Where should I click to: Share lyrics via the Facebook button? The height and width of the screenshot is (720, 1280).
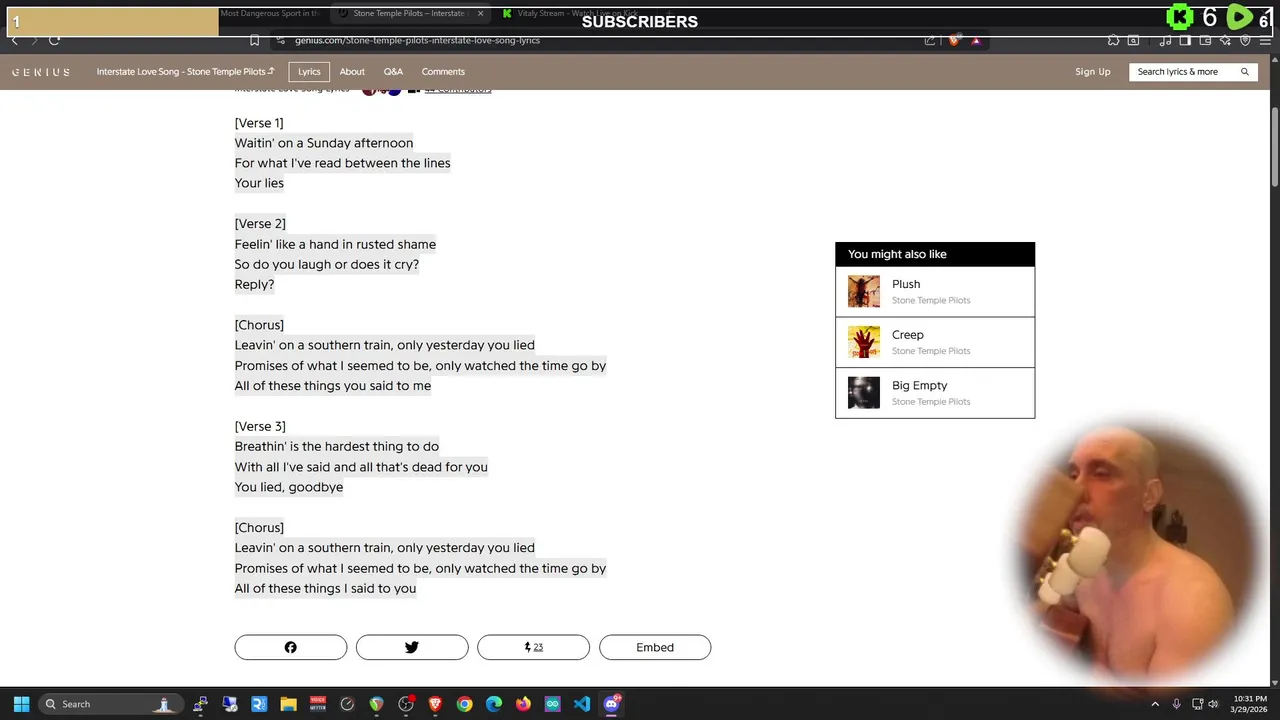[x=291, y=647]
